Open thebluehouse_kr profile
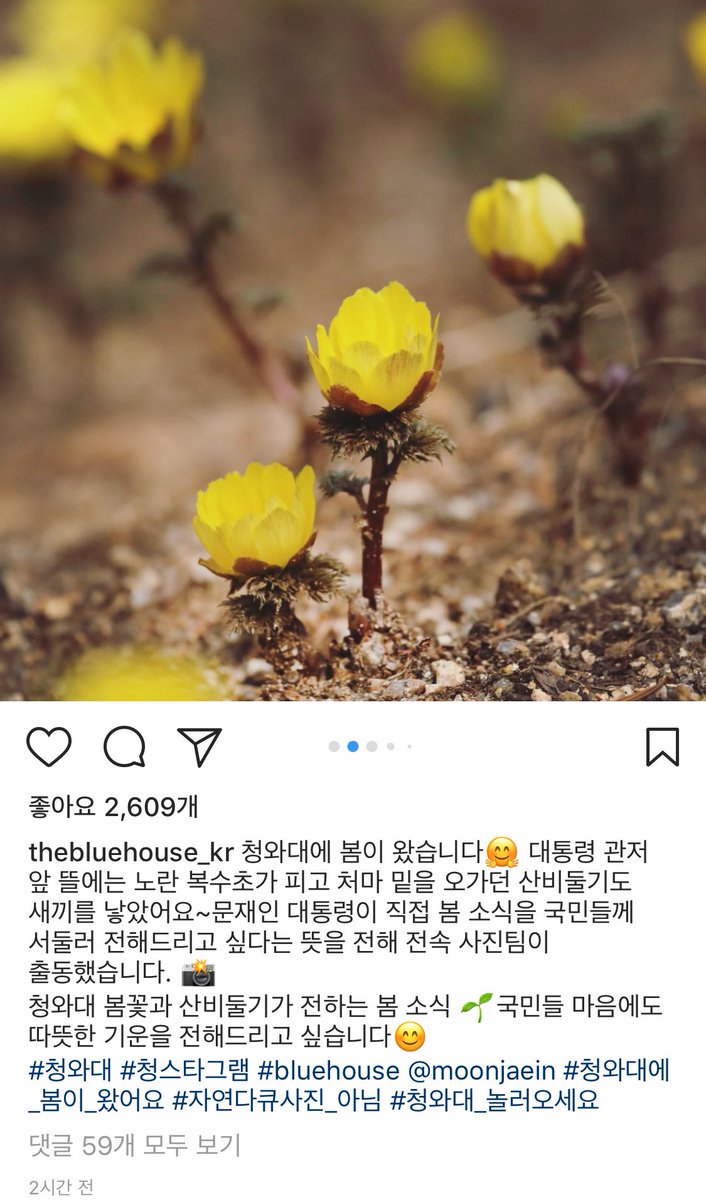The height and width of the screenshot is (1200, 706). coord(131,853)
